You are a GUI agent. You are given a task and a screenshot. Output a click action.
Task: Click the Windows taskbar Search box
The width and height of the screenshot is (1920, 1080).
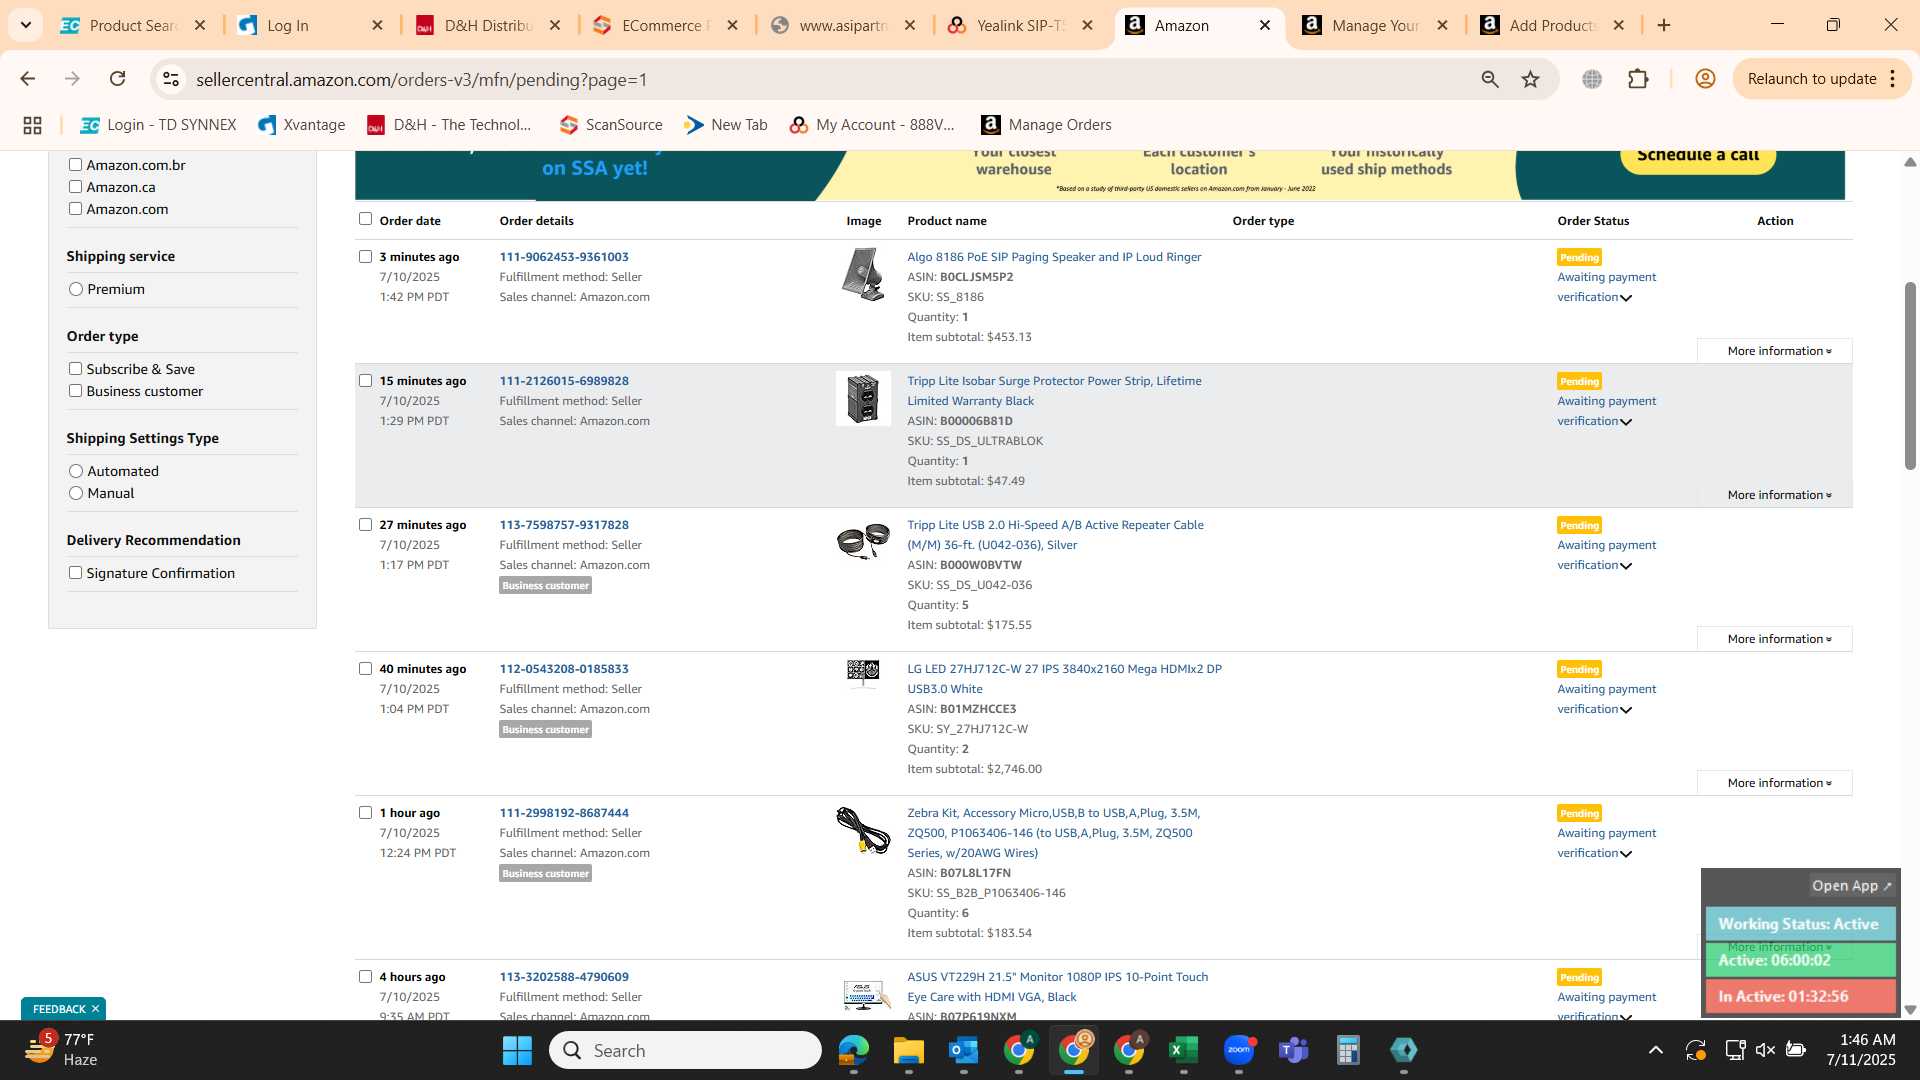pyautogui.click(x=685, y=1050)
